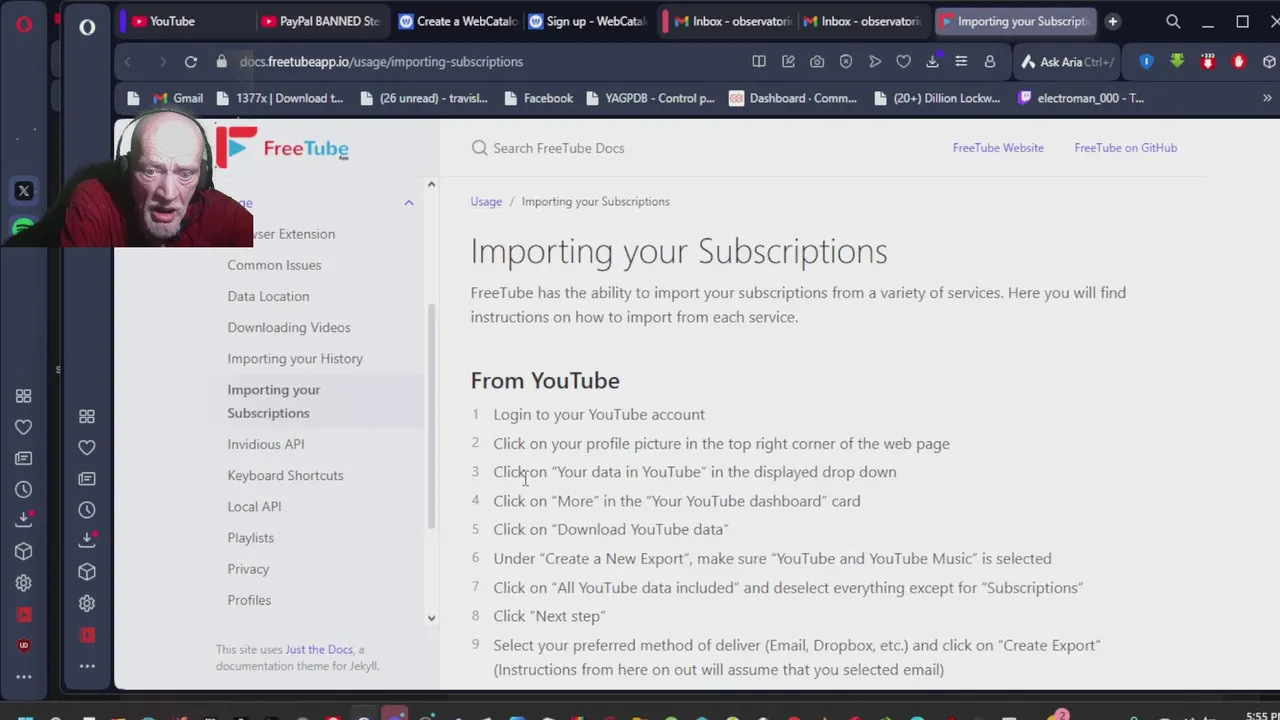Viewport: 1280px width, 720px height.
Task: Open history clock in front window sidebar
Action: pyautogui.click(x=87, y=510)
